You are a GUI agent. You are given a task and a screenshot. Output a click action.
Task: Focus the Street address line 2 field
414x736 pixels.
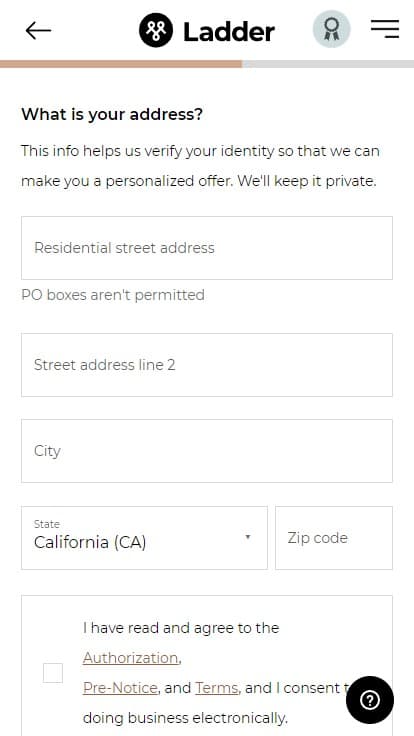207,365
